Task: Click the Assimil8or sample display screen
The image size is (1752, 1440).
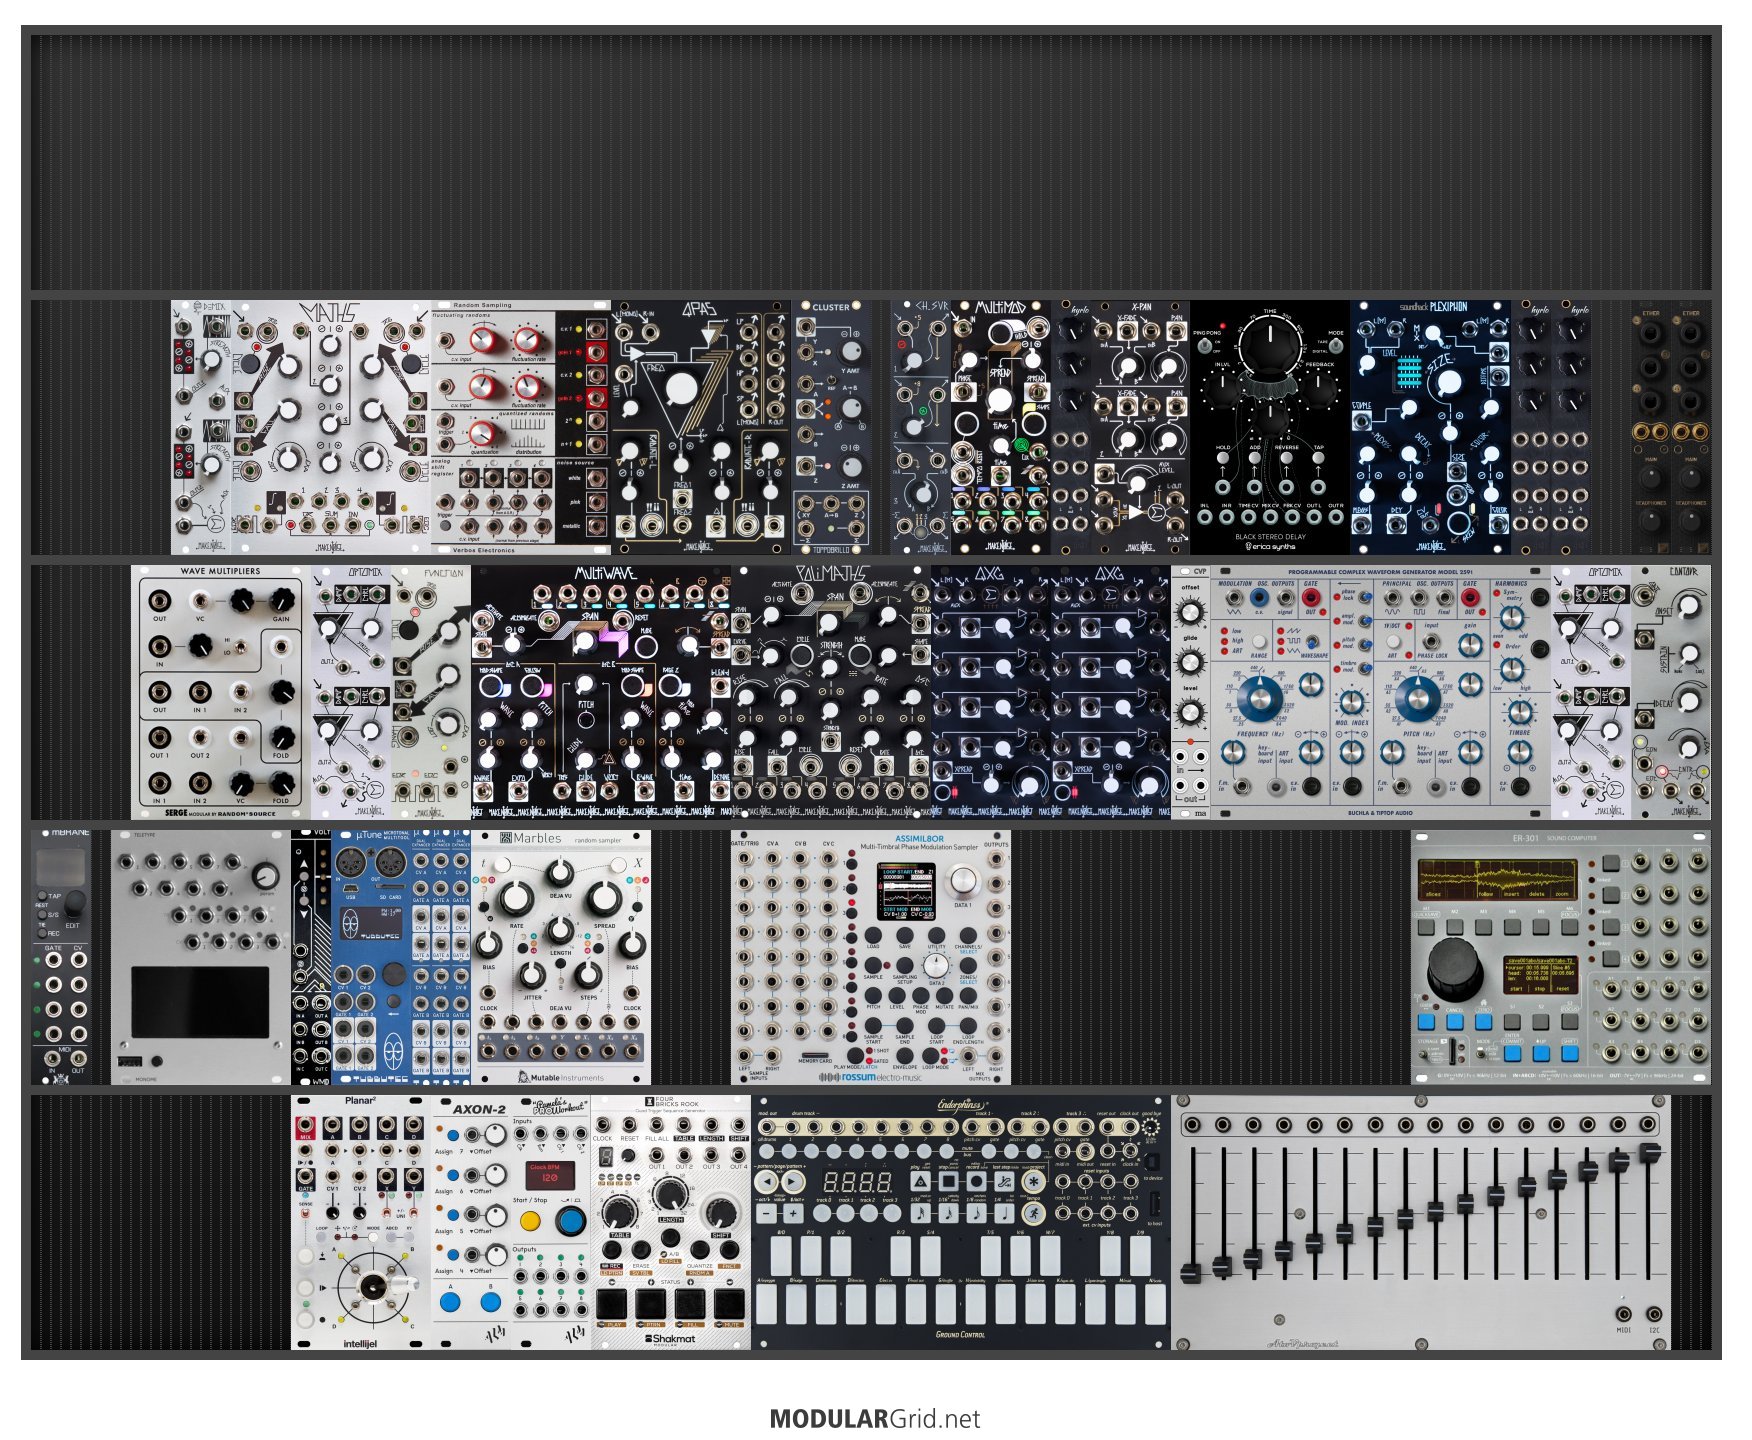Action: click(907, 892)
